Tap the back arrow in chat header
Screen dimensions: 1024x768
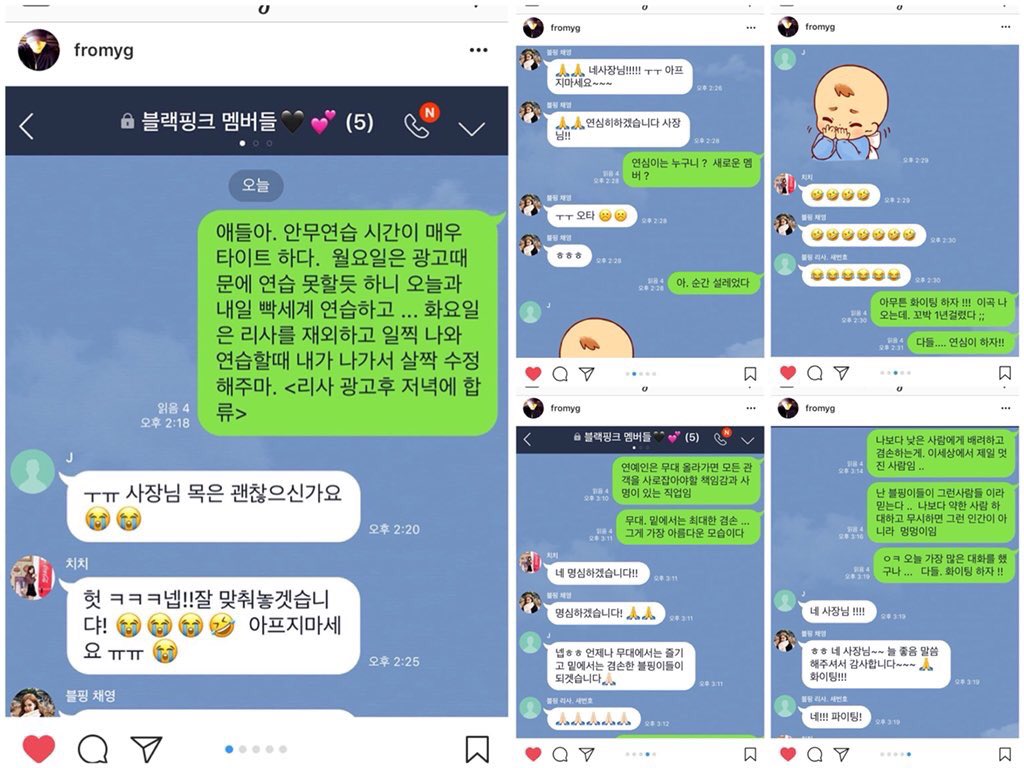[x=26, y=126]
